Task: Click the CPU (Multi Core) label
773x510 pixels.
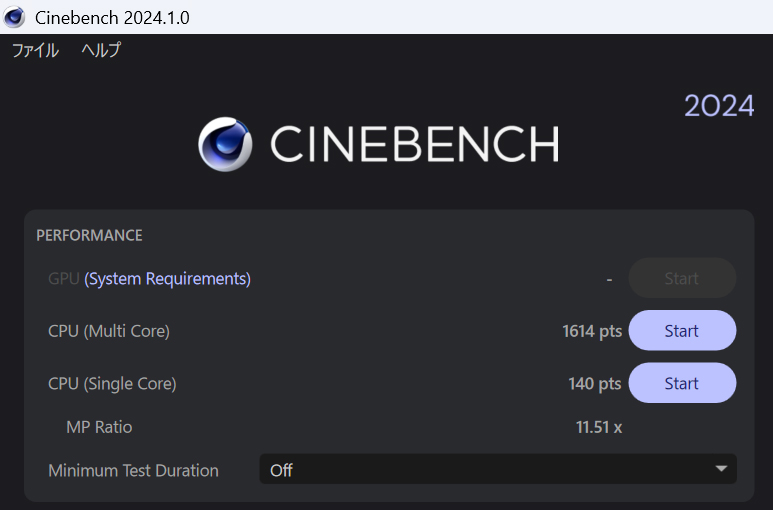Action: 109,331
